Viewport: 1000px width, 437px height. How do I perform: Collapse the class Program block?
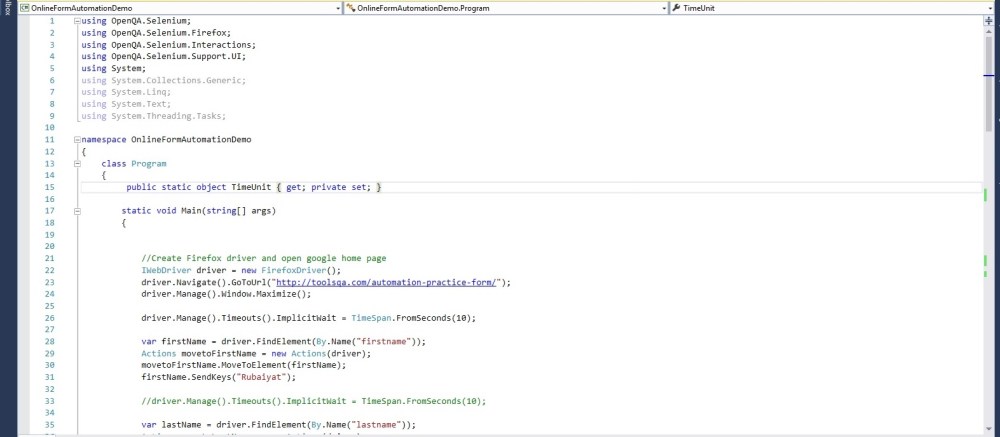(x=77, y=164)
